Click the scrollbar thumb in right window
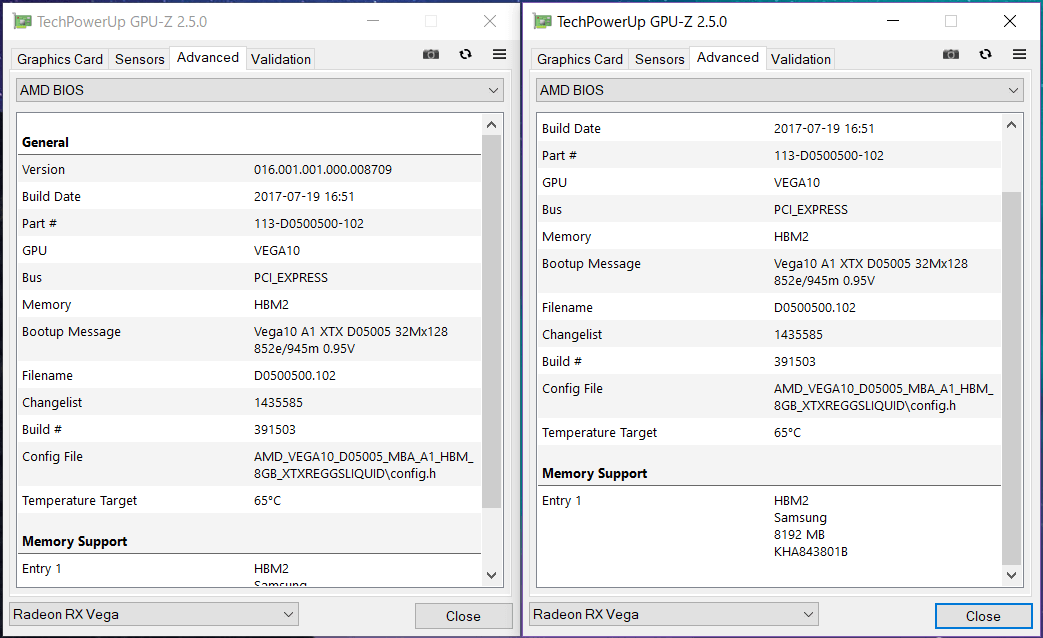This screenshot has height=638, width=1043. pos(1012,378)
